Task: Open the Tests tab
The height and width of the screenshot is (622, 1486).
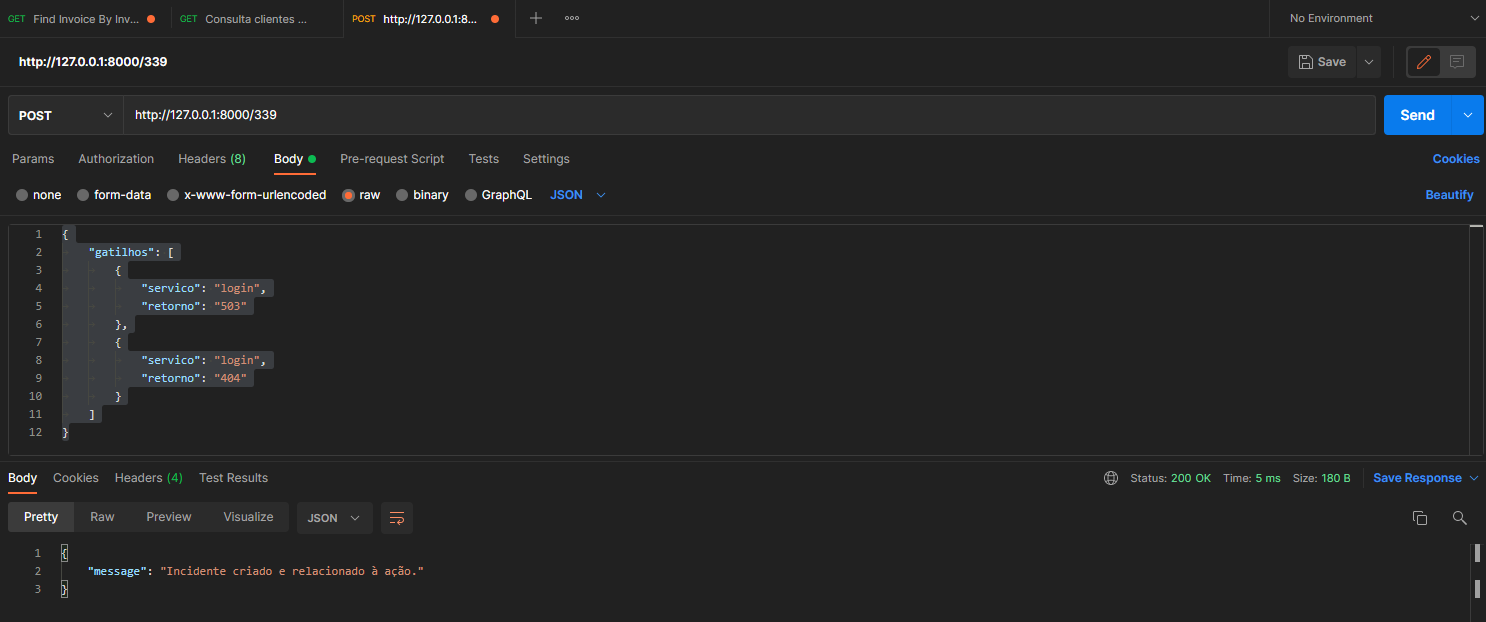Action: click(484, 159)
